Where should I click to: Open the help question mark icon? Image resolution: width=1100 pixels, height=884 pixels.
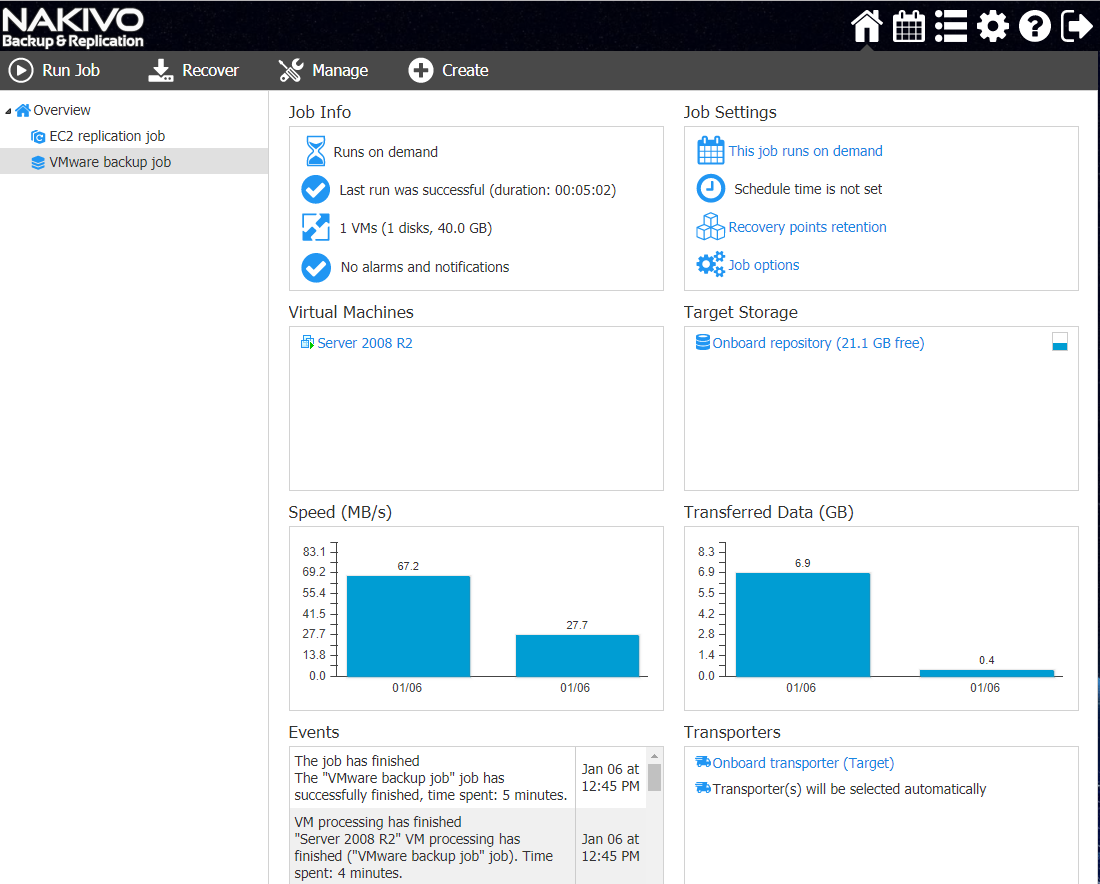[1035, 27]
